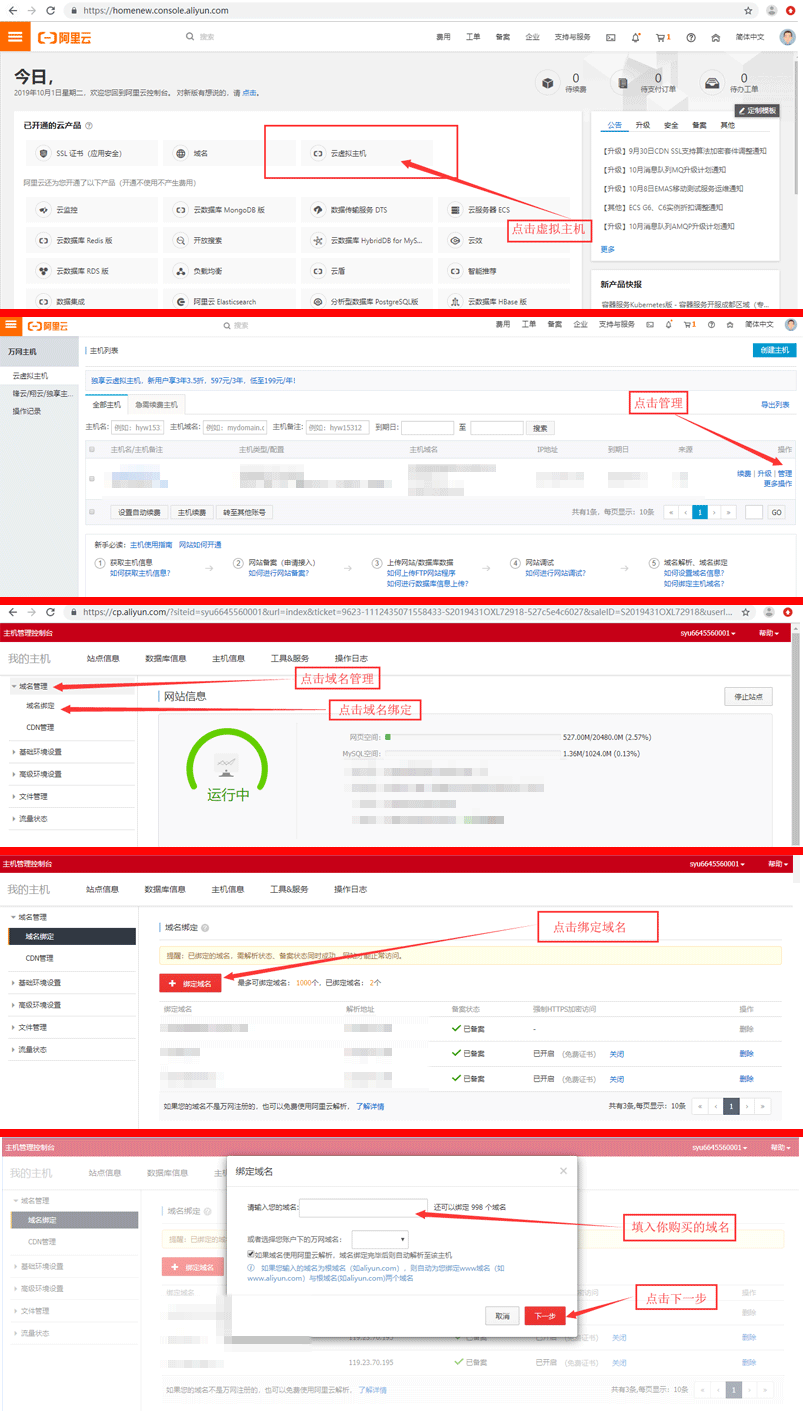Toggle 如果域名使用阿里云解析 auto-resolve checkbox
The image size is (803, 1411).
tap(251, 1254)
